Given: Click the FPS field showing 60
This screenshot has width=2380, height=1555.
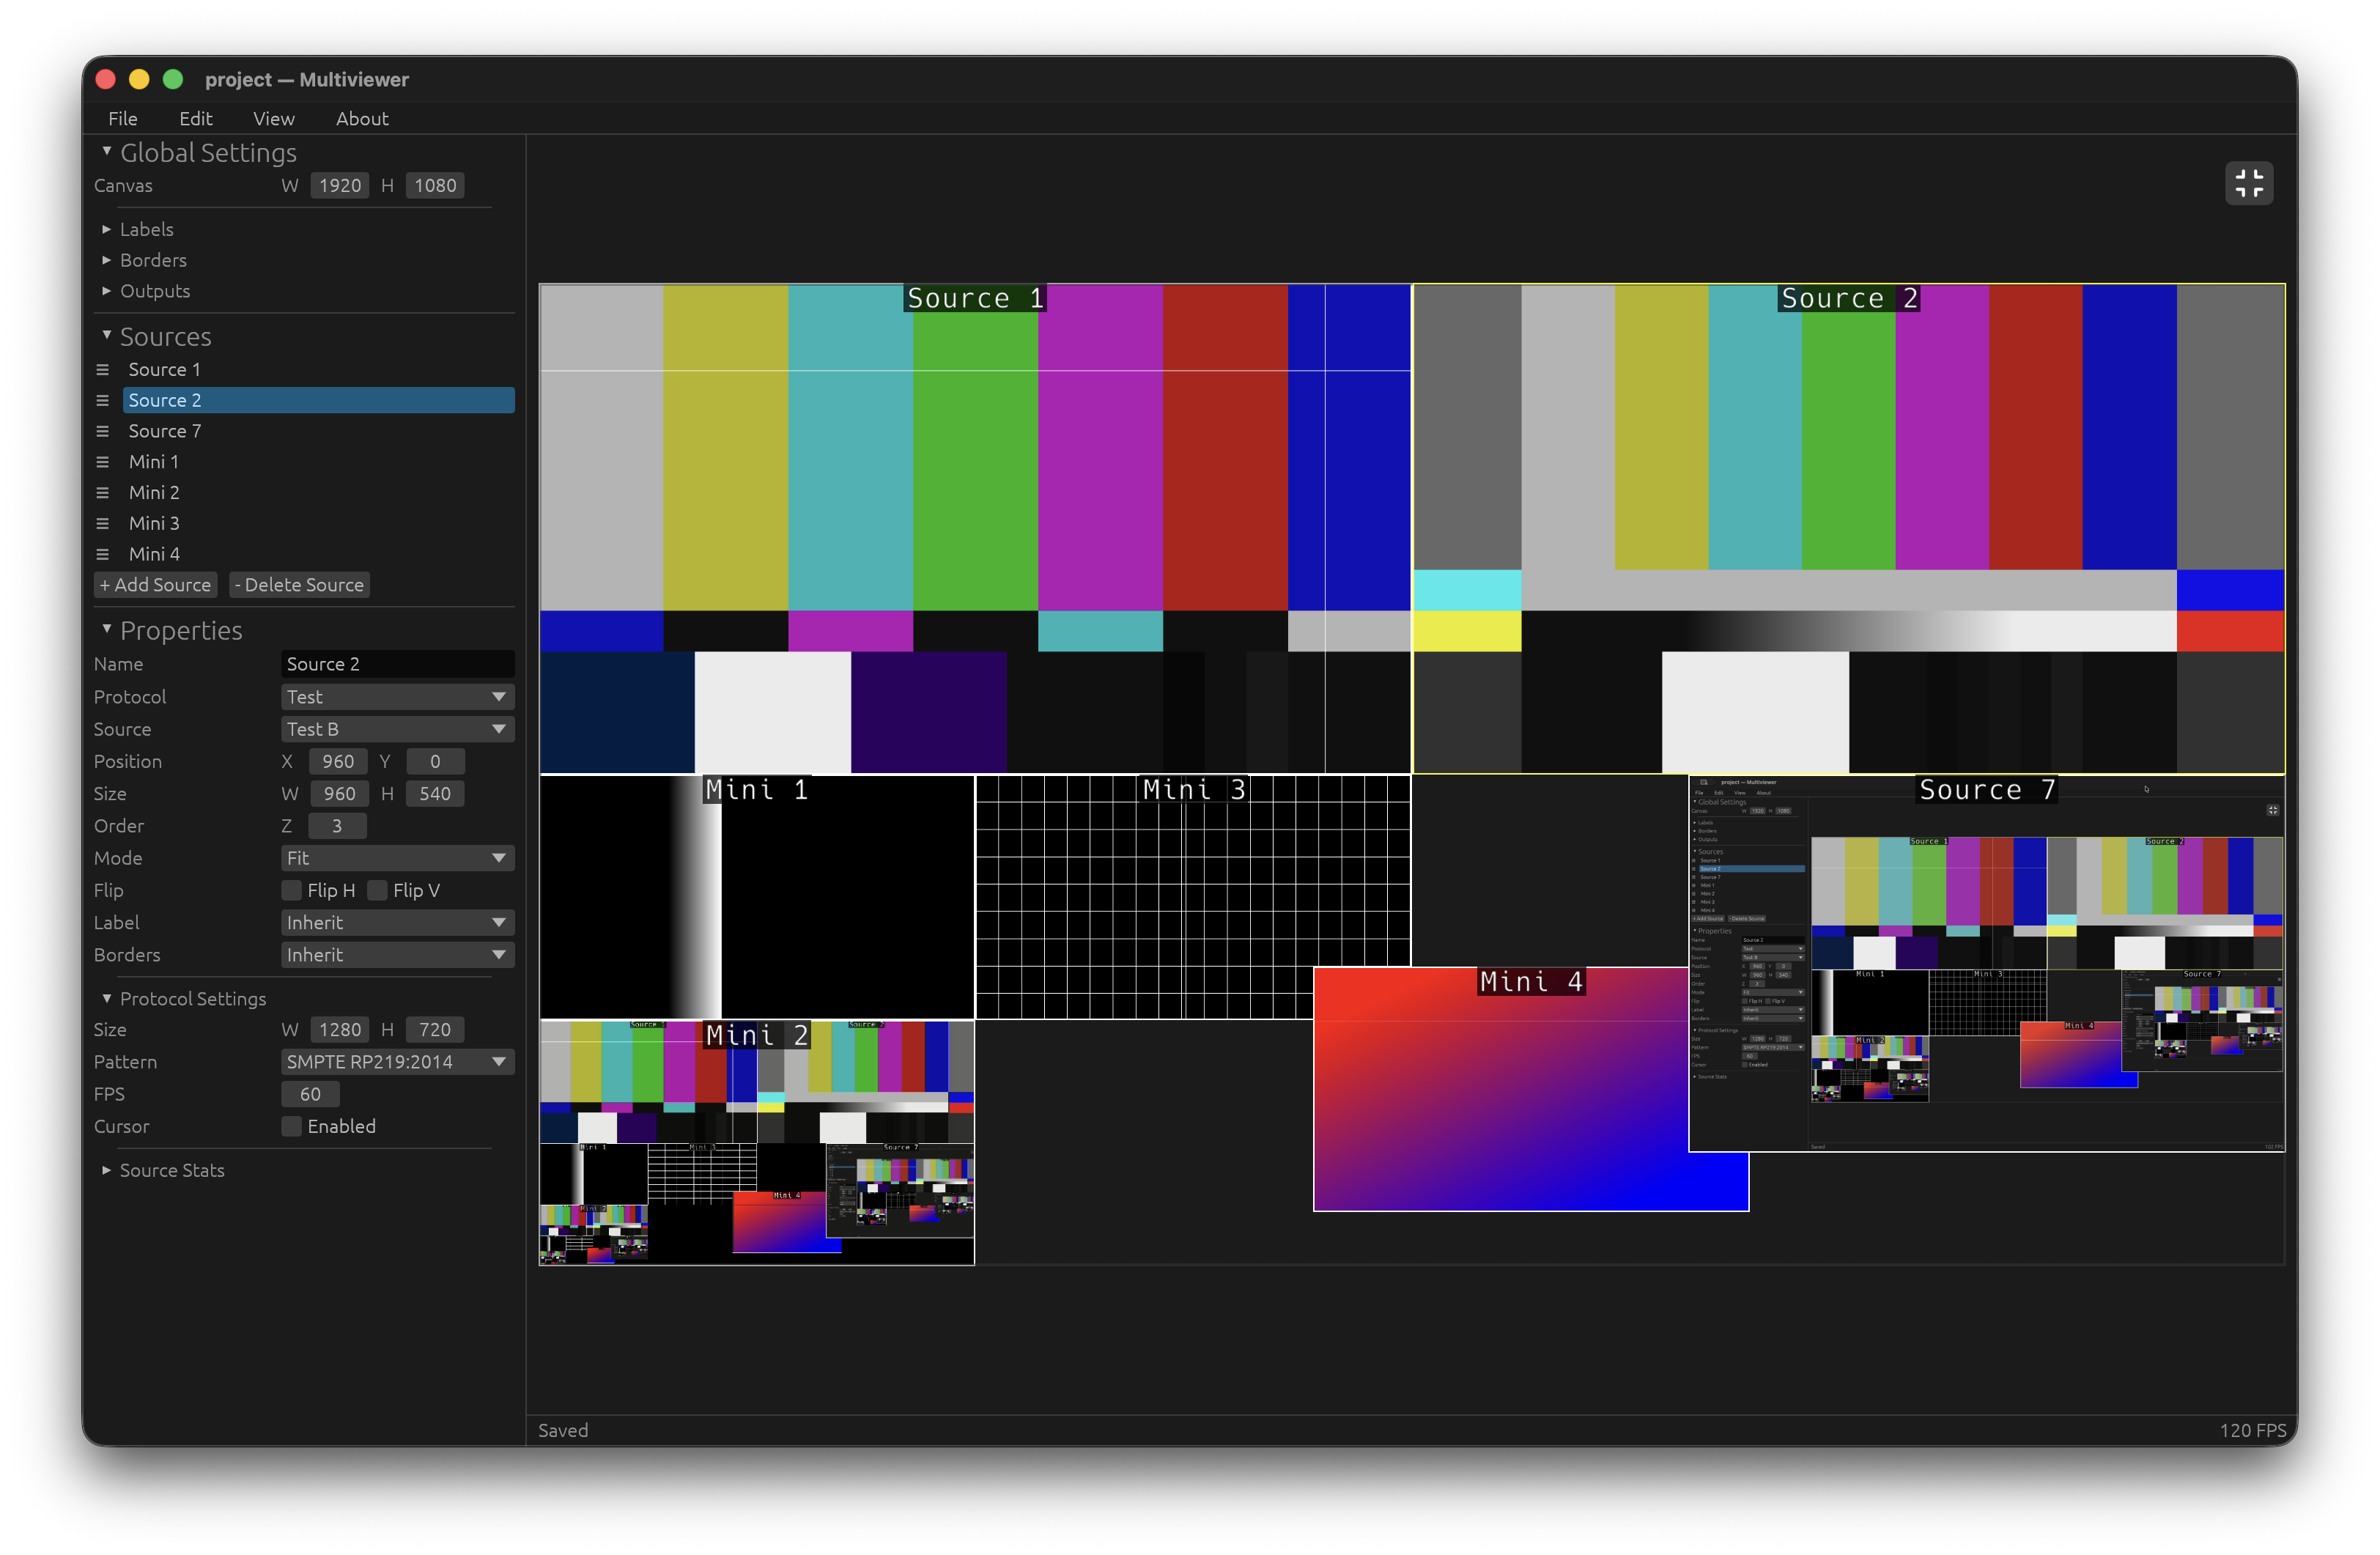Looking at the screenshot, I should coord(310,1094).
